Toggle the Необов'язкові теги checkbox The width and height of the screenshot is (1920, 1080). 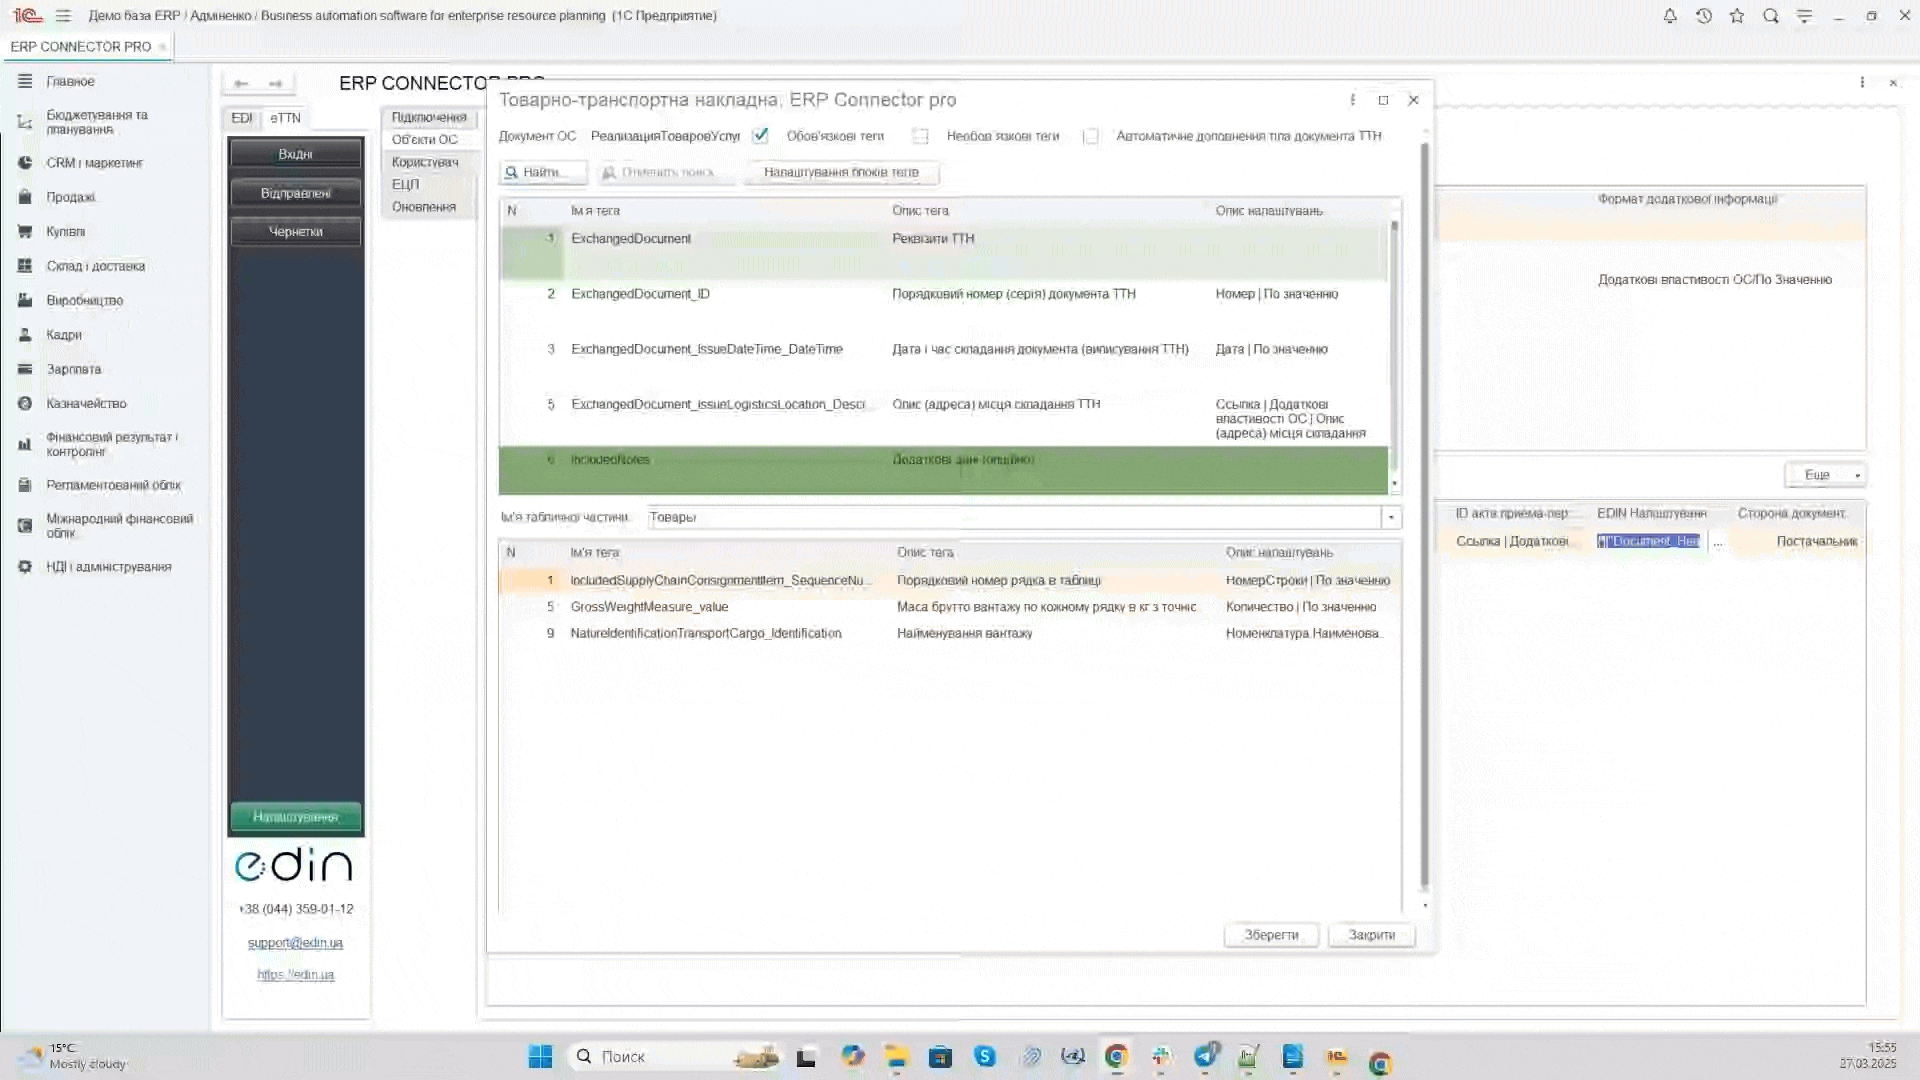click(920, 136)
